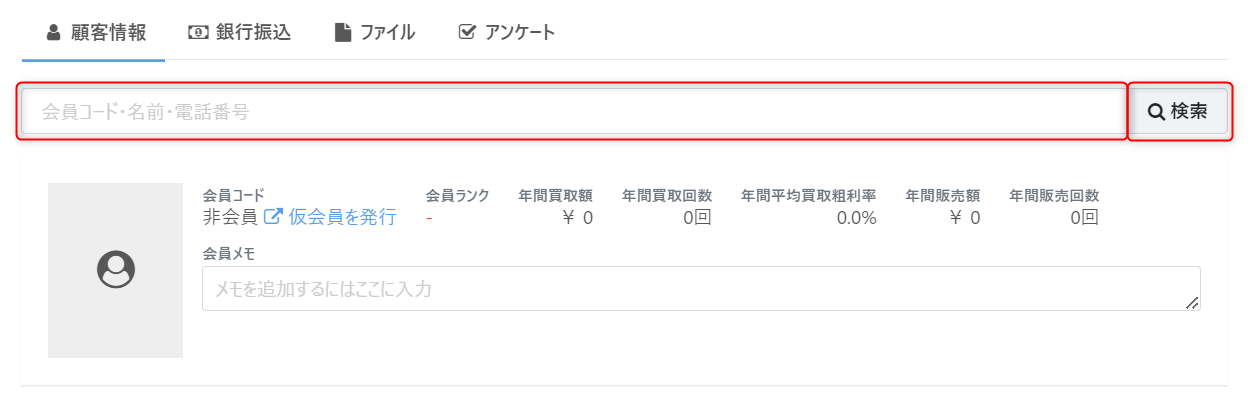This screenshot has height=413, width=1251.
Task: Click the 年間平均買取粗利率 0.0% value
Action: coord(856,217)
